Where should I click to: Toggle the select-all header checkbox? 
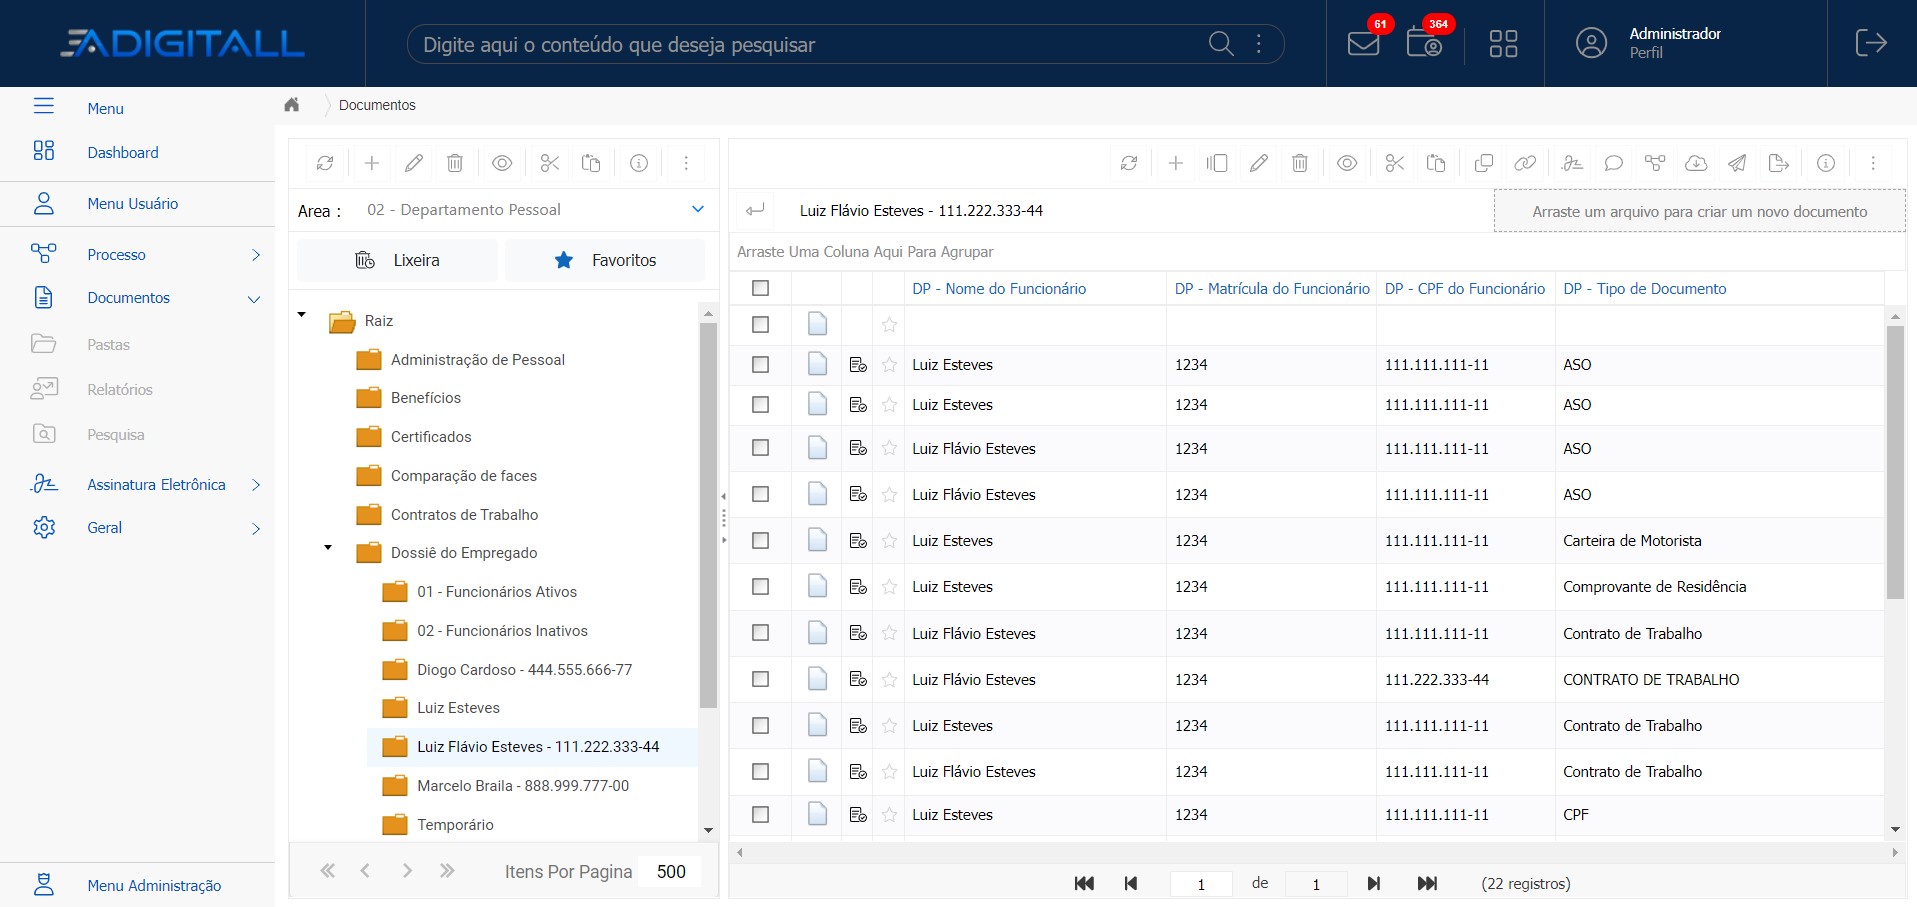coord(760,288)
